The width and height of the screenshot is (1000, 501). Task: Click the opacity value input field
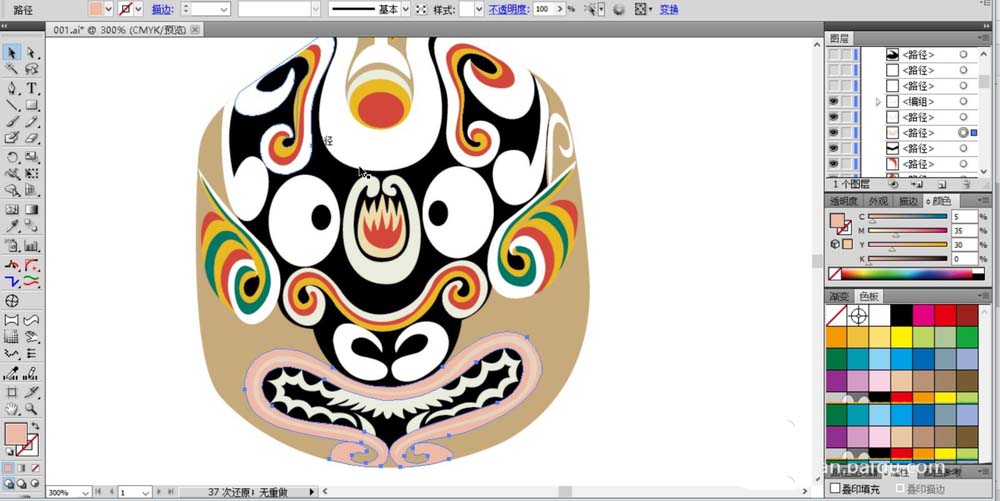pos(545,9)
